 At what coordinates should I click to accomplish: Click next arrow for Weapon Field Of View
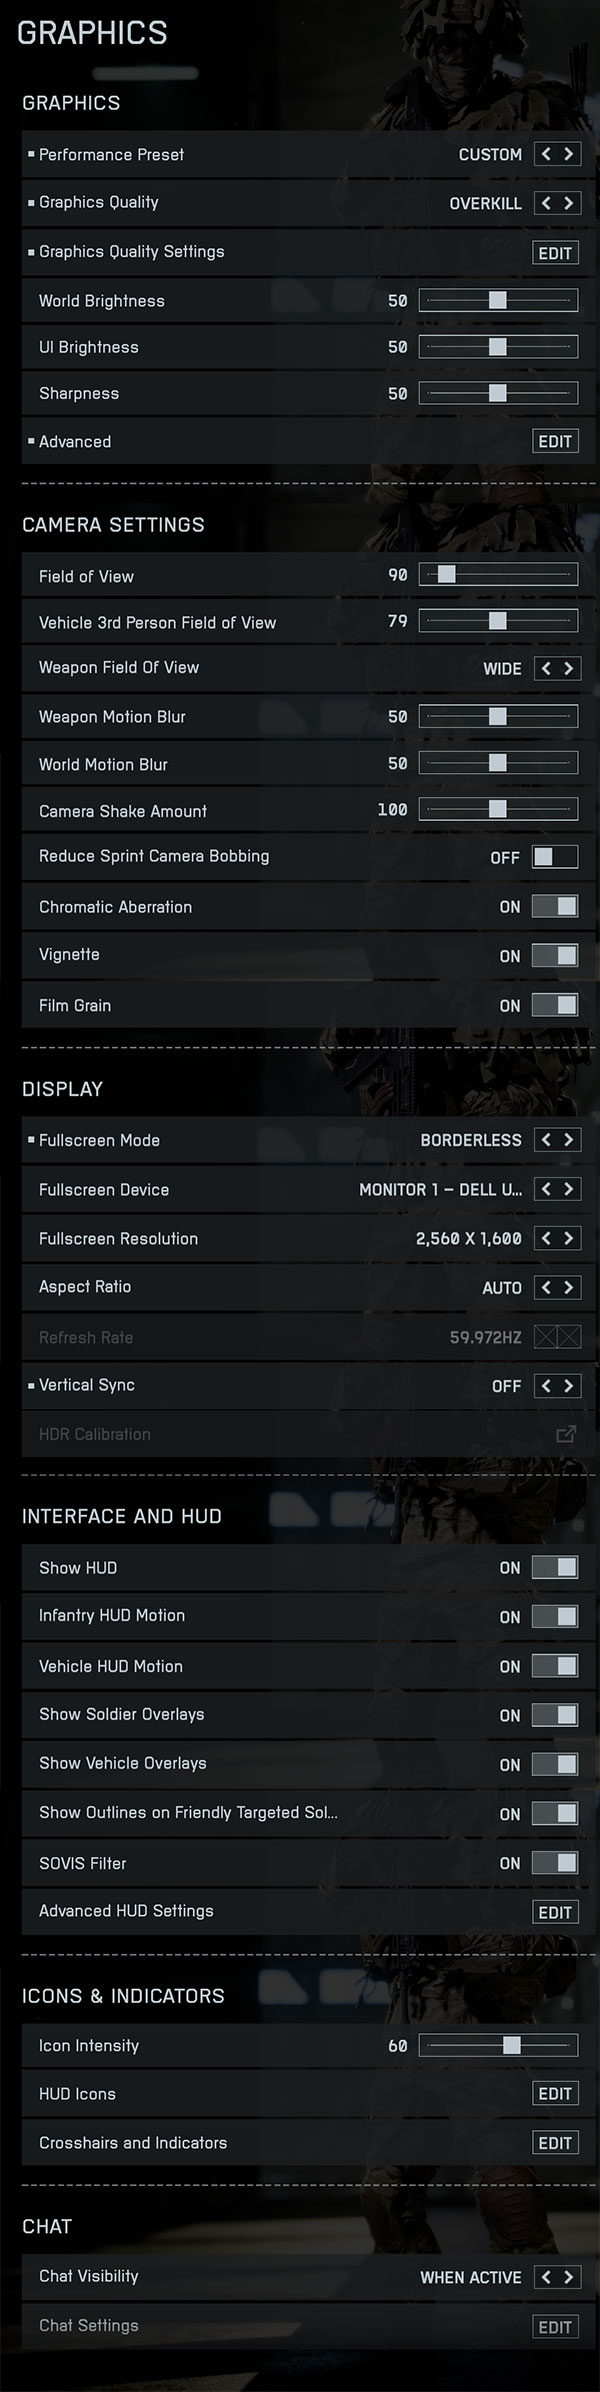click(569, 668)
